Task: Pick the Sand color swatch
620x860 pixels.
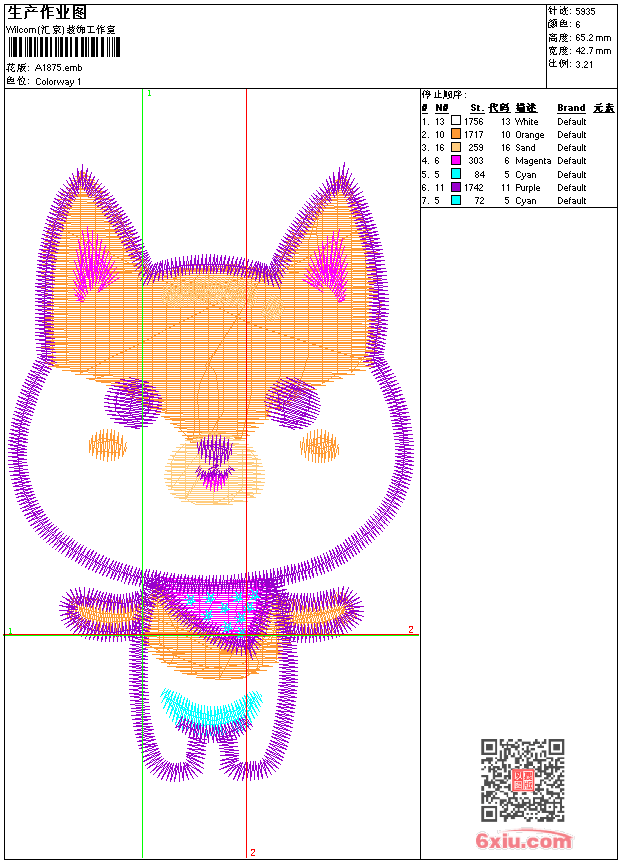Action: point(456,148)
